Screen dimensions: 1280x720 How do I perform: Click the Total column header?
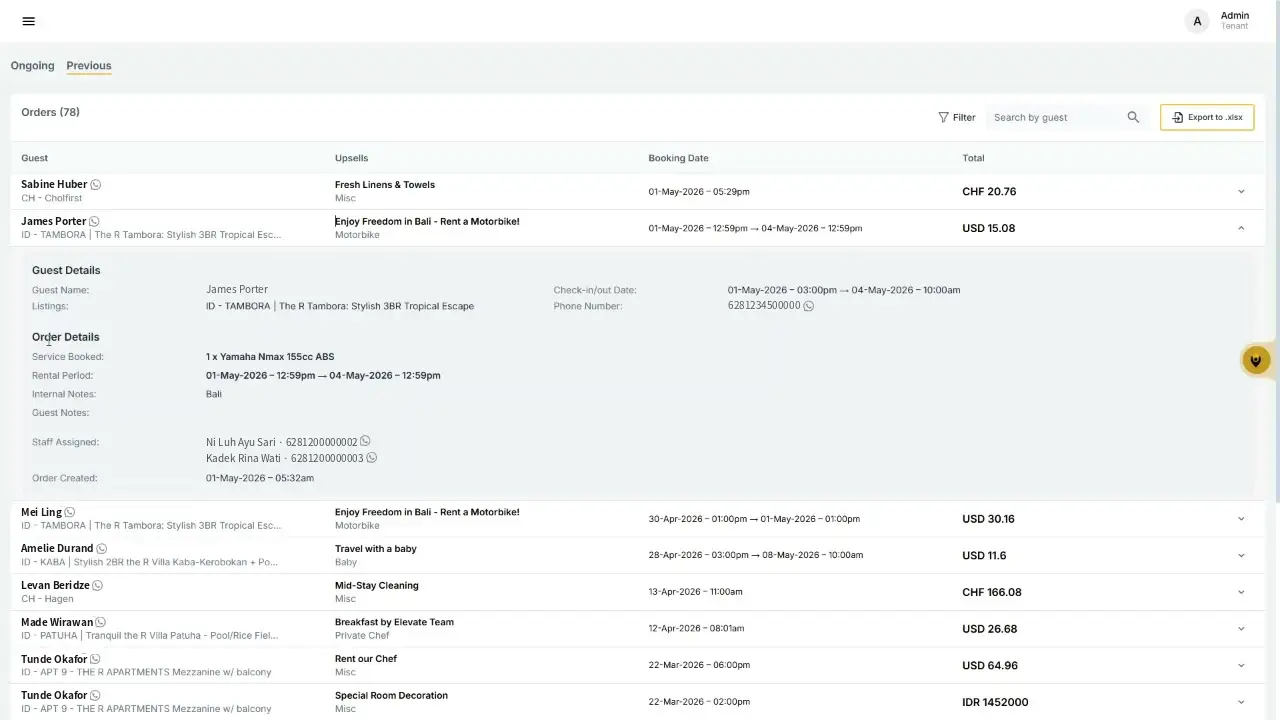[x=973, y=158]
